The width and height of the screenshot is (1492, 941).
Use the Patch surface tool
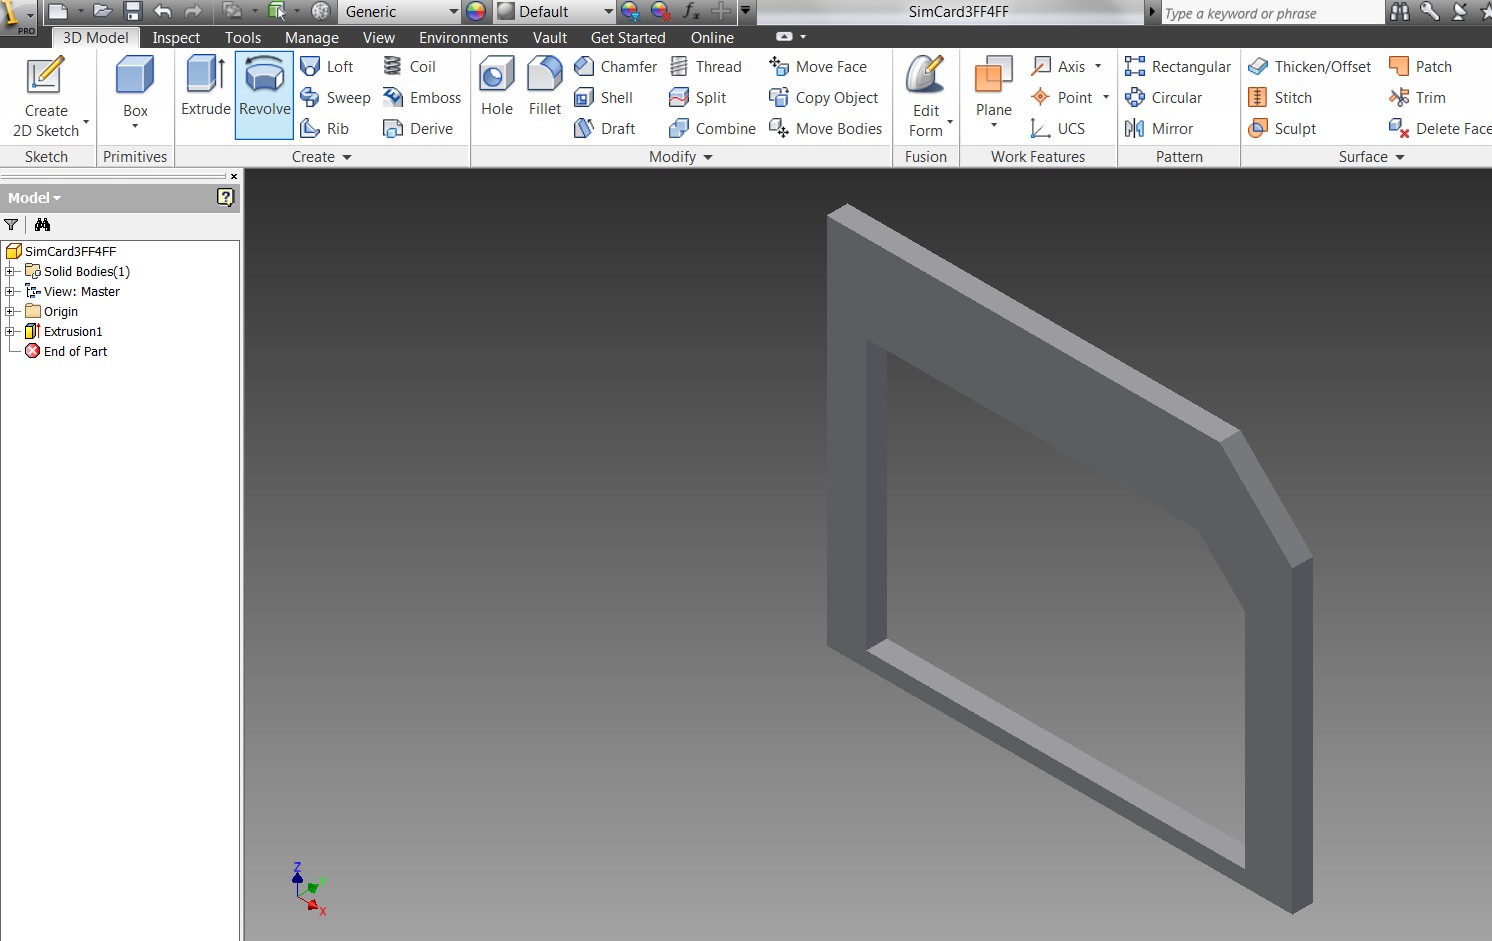pyautogui.click(x=1420, y=67)
